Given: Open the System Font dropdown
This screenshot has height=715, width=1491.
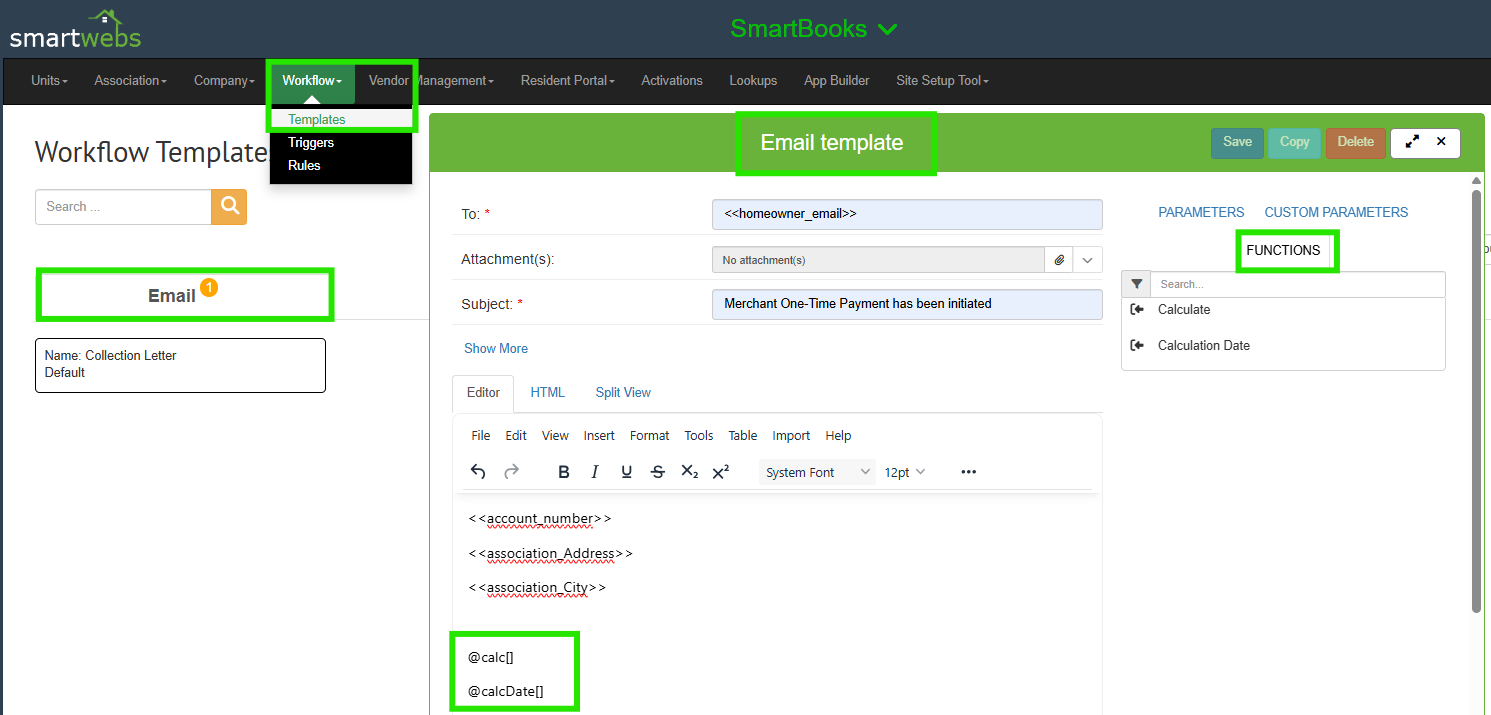Looking at the screenshot, I should coord(816,472).
